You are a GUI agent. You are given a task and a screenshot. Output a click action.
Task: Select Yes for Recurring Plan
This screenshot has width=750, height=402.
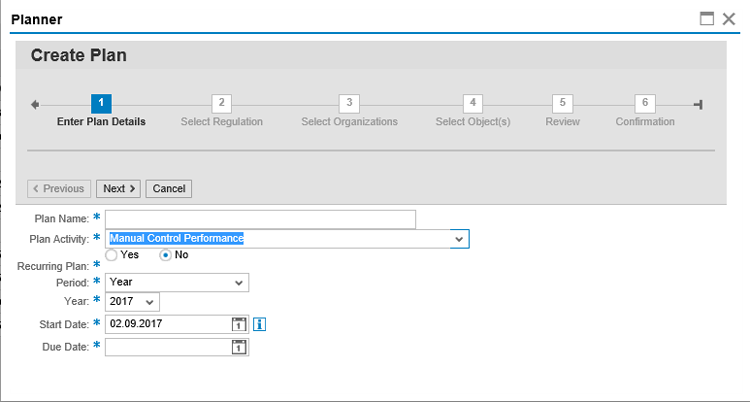point(112,255)
